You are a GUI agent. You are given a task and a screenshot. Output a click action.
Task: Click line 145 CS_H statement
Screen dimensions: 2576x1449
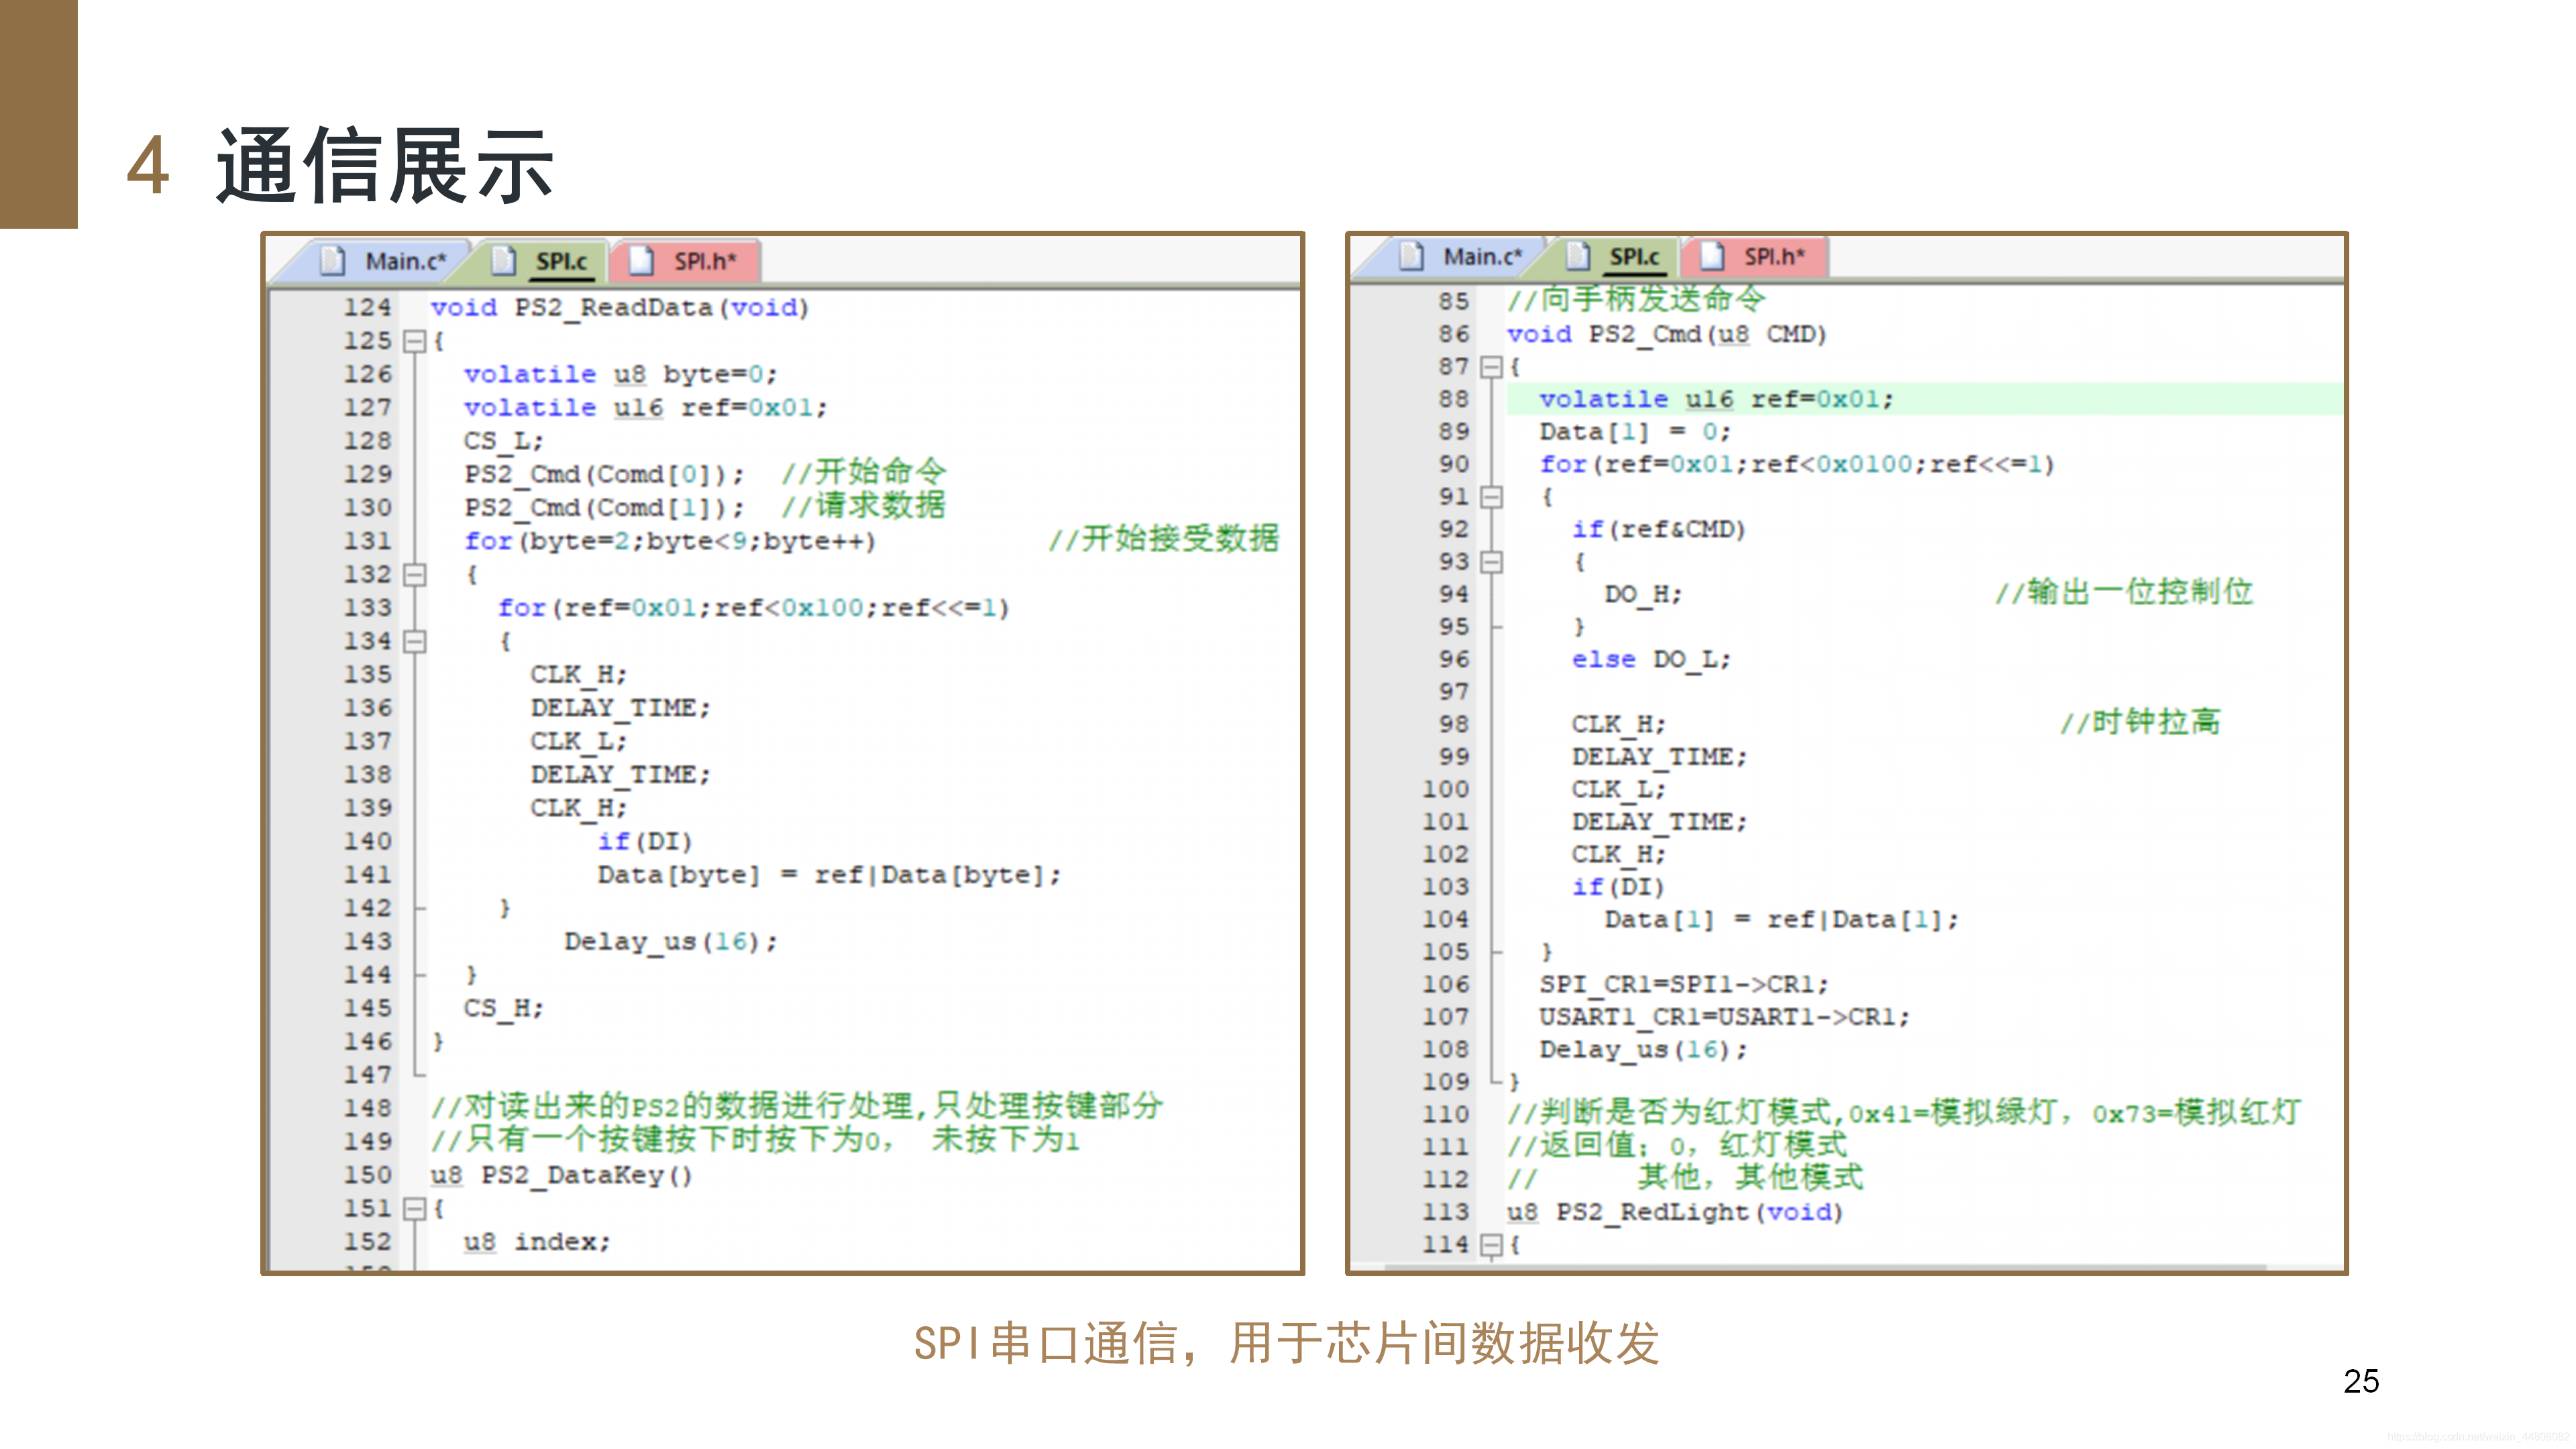(x=503, y=1008)
